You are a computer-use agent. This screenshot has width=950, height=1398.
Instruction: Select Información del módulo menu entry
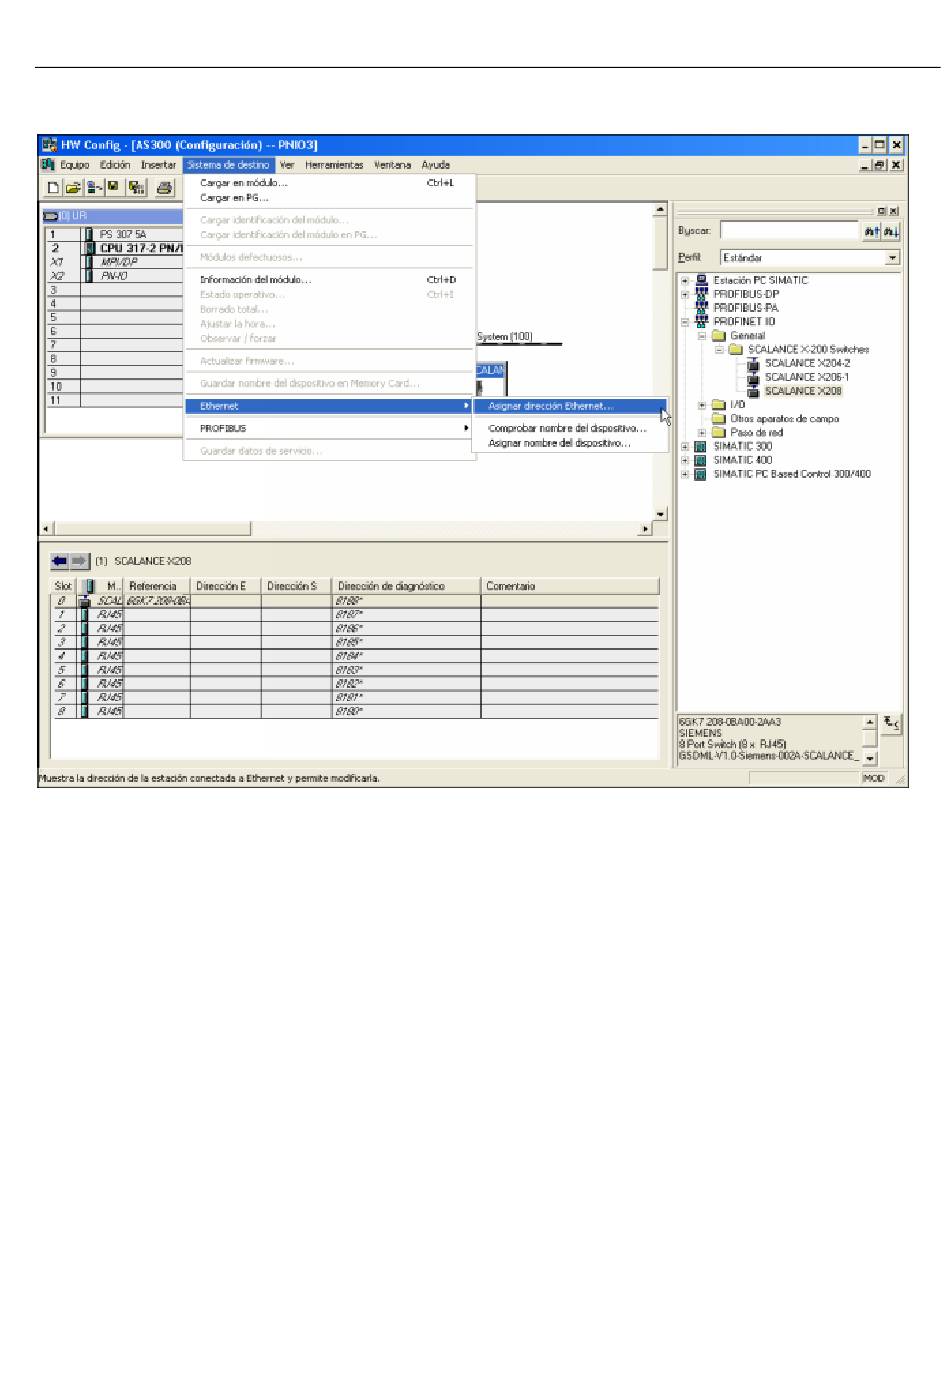click(x=328, y=280)
